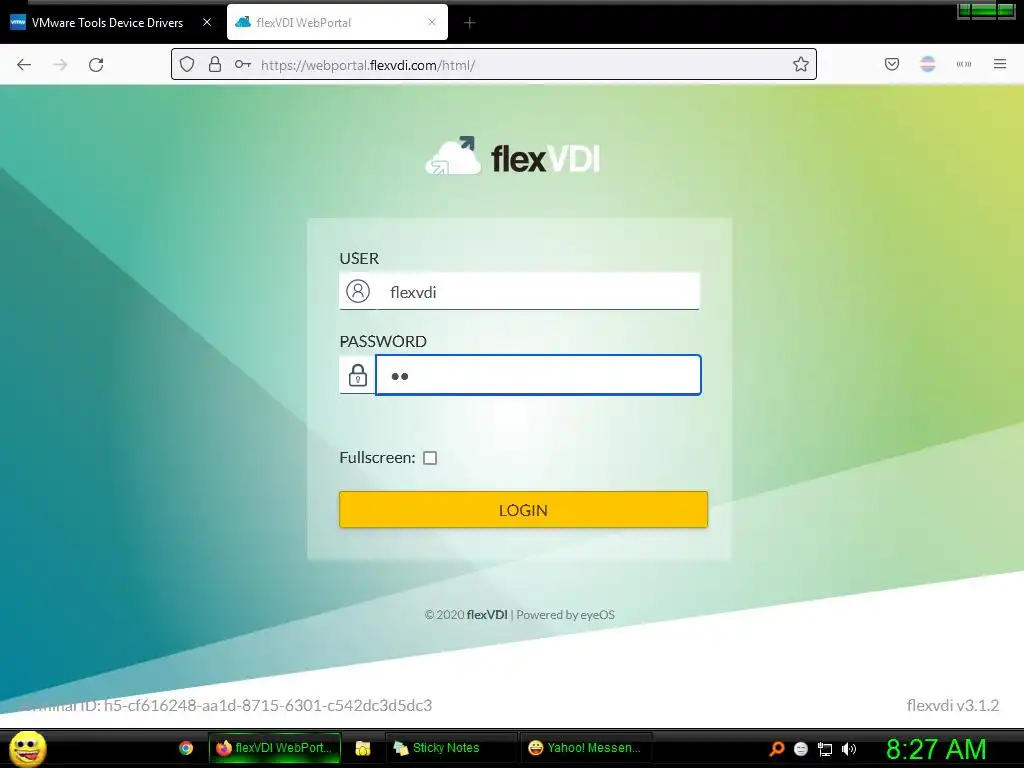
Task: Launch Chrome from the taskbar
Action: pyautogui.click(x=186, y=748)
